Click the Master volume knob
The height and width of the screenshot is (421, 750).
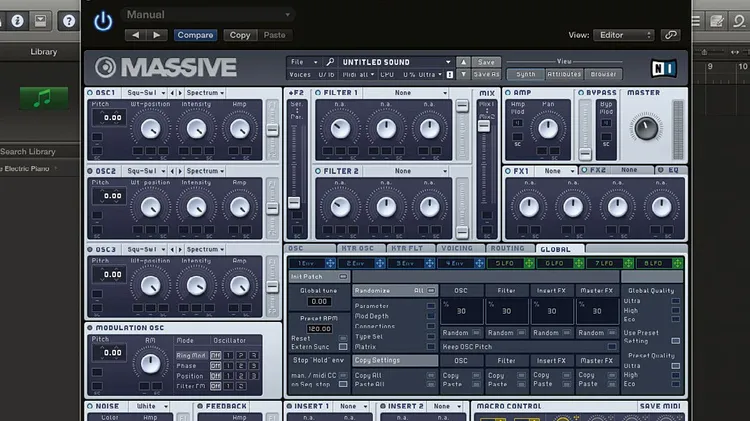(646, 128)
